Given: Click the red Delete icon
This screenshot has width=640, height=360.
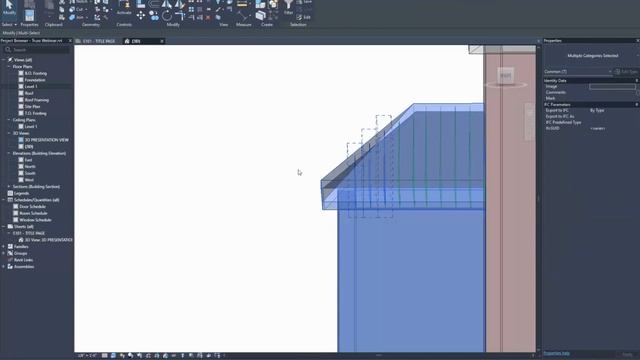Looking at the screenshot, I should [x=208, y=18].
